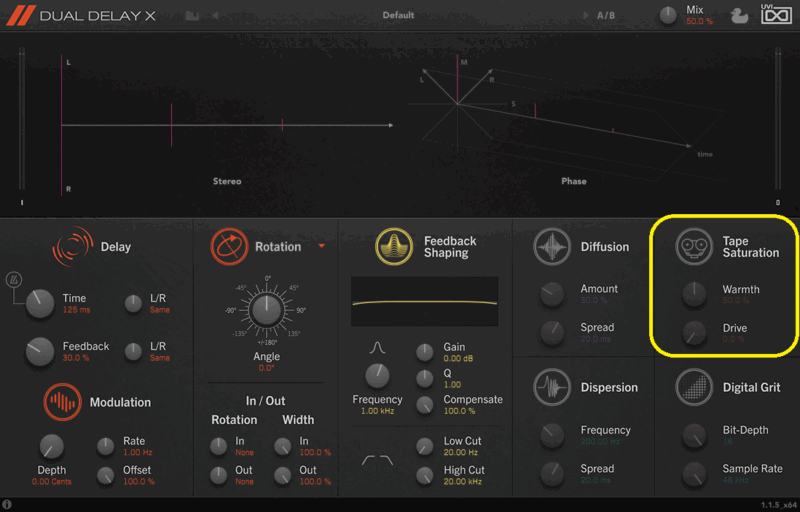This screenshot has width=800, height=512.
Task: Click the Frequency value 1.00 kHz
Action: [x=378, y=411]
